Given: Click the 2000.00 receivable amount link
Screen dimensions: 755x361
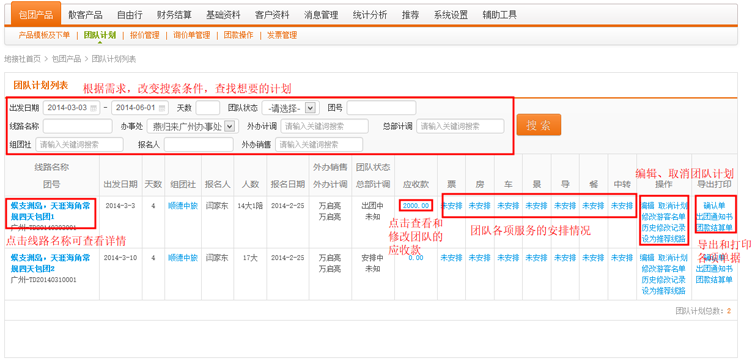Looking at the screenshot, I should point(416,206).
